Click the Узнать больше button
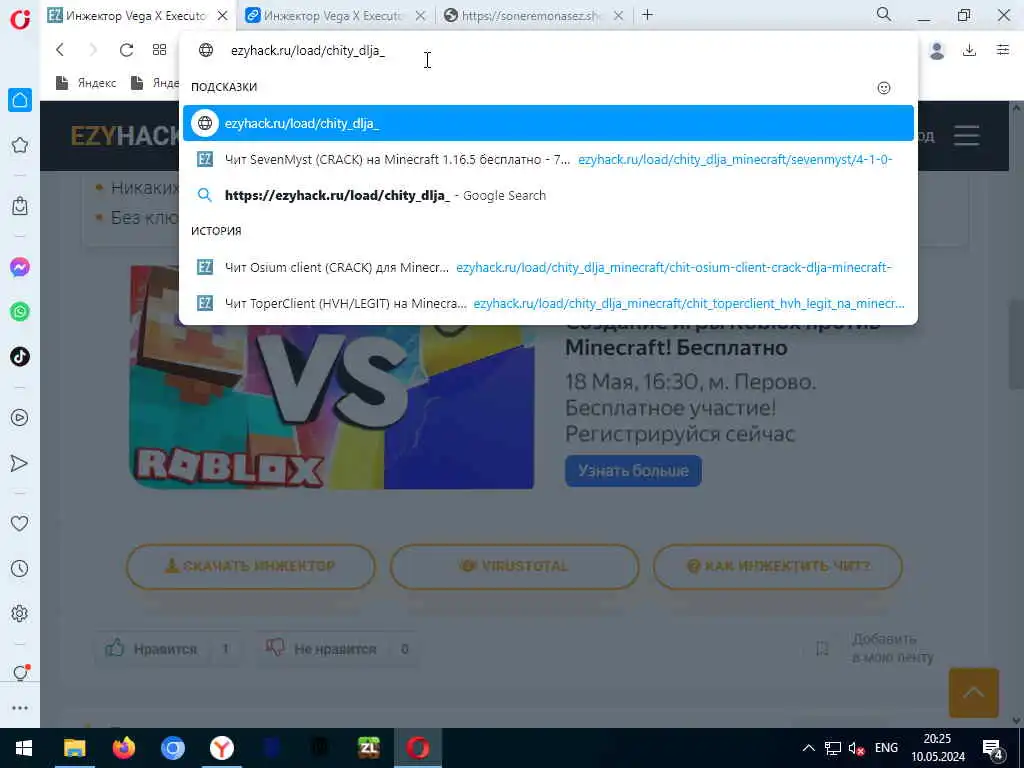 point(633,471)
